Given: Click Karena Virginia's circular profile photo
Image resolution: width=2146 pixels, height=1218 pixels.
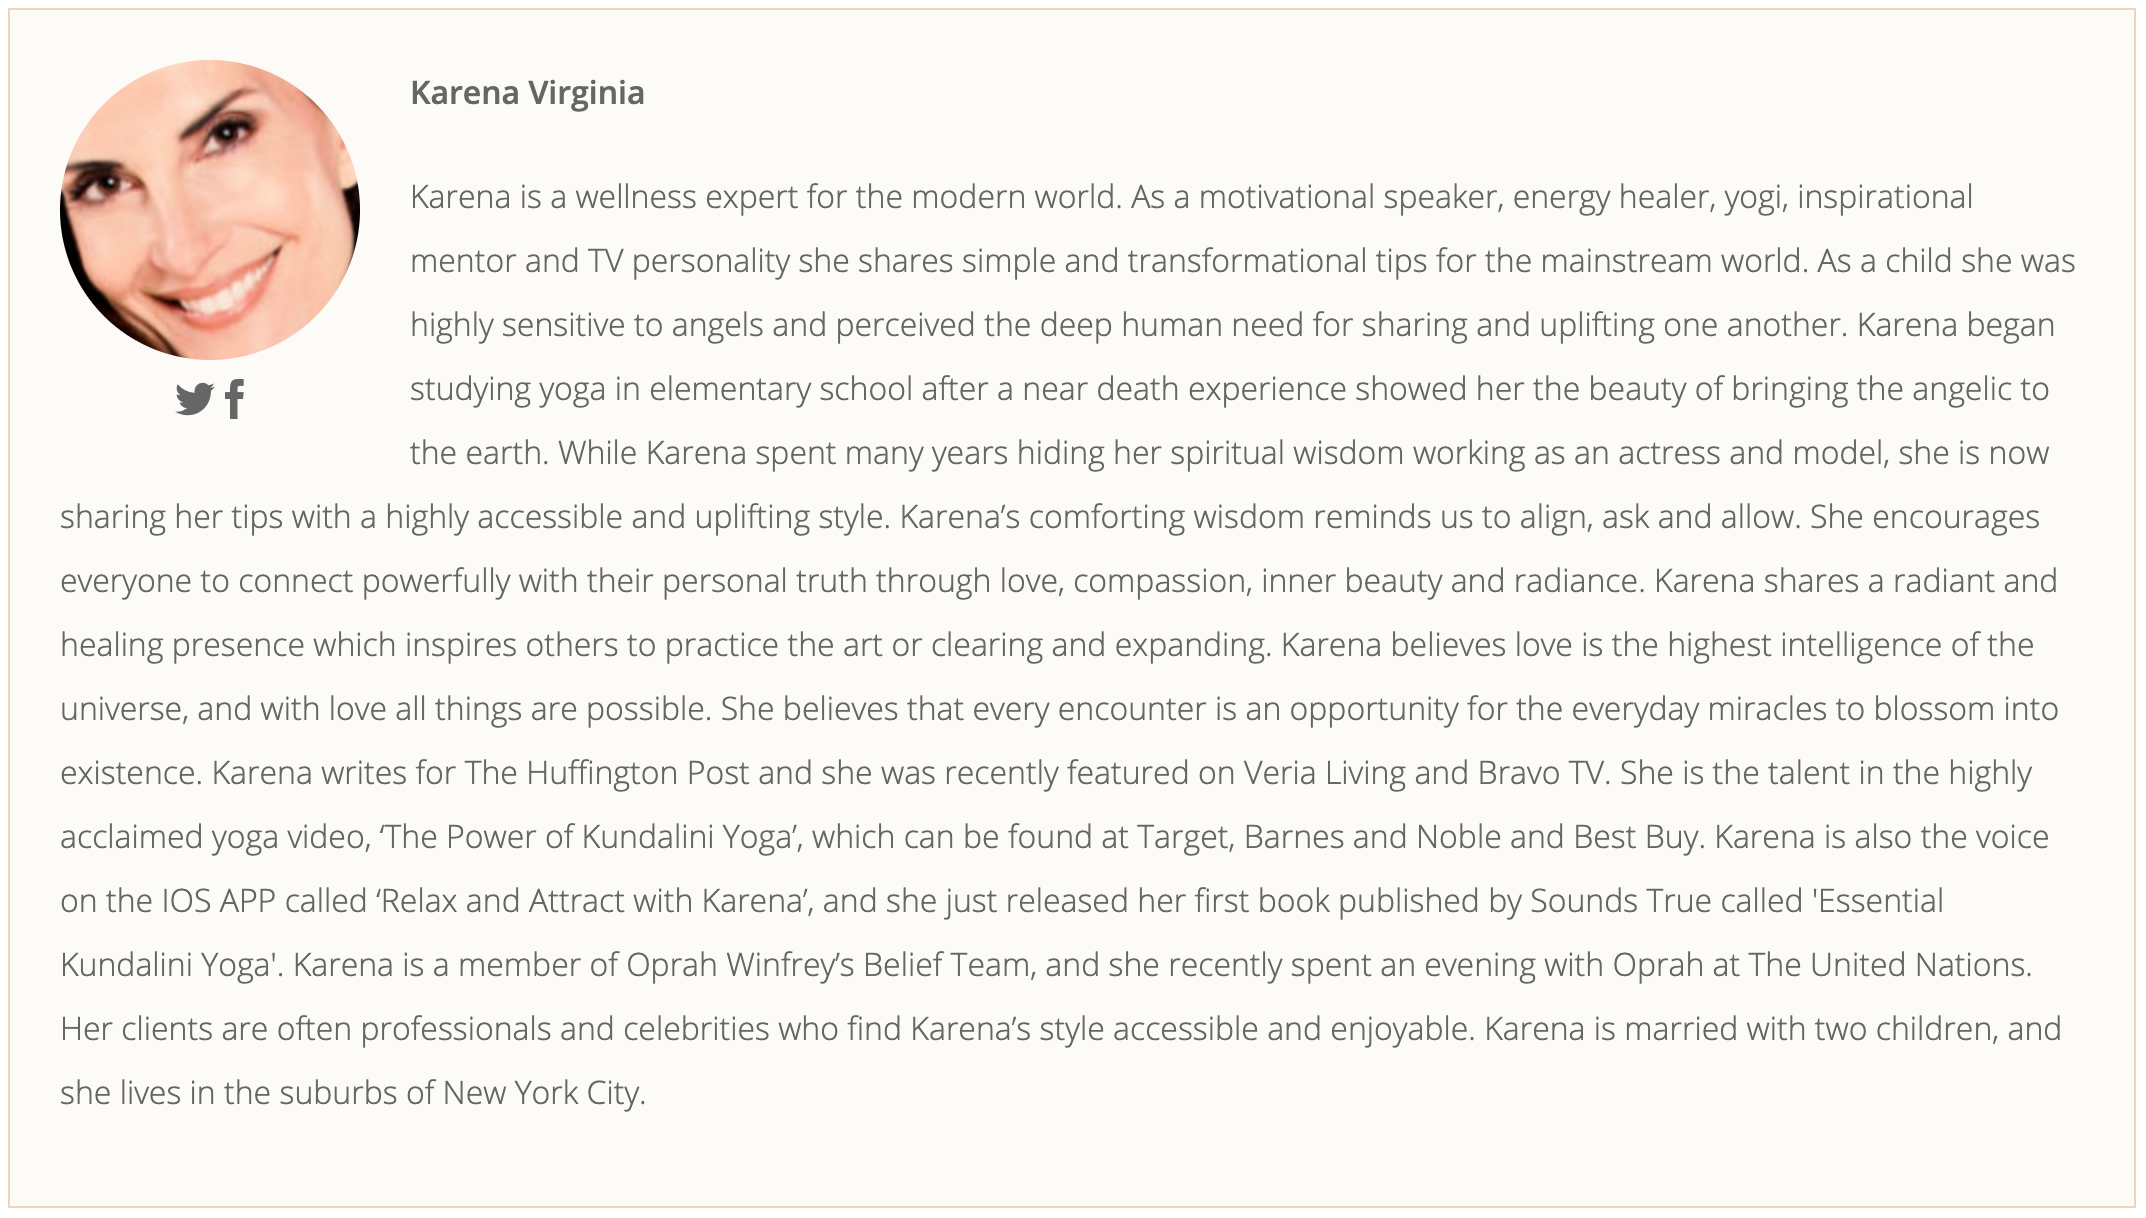Looking at the screenshot, I should tap(210, 210).
